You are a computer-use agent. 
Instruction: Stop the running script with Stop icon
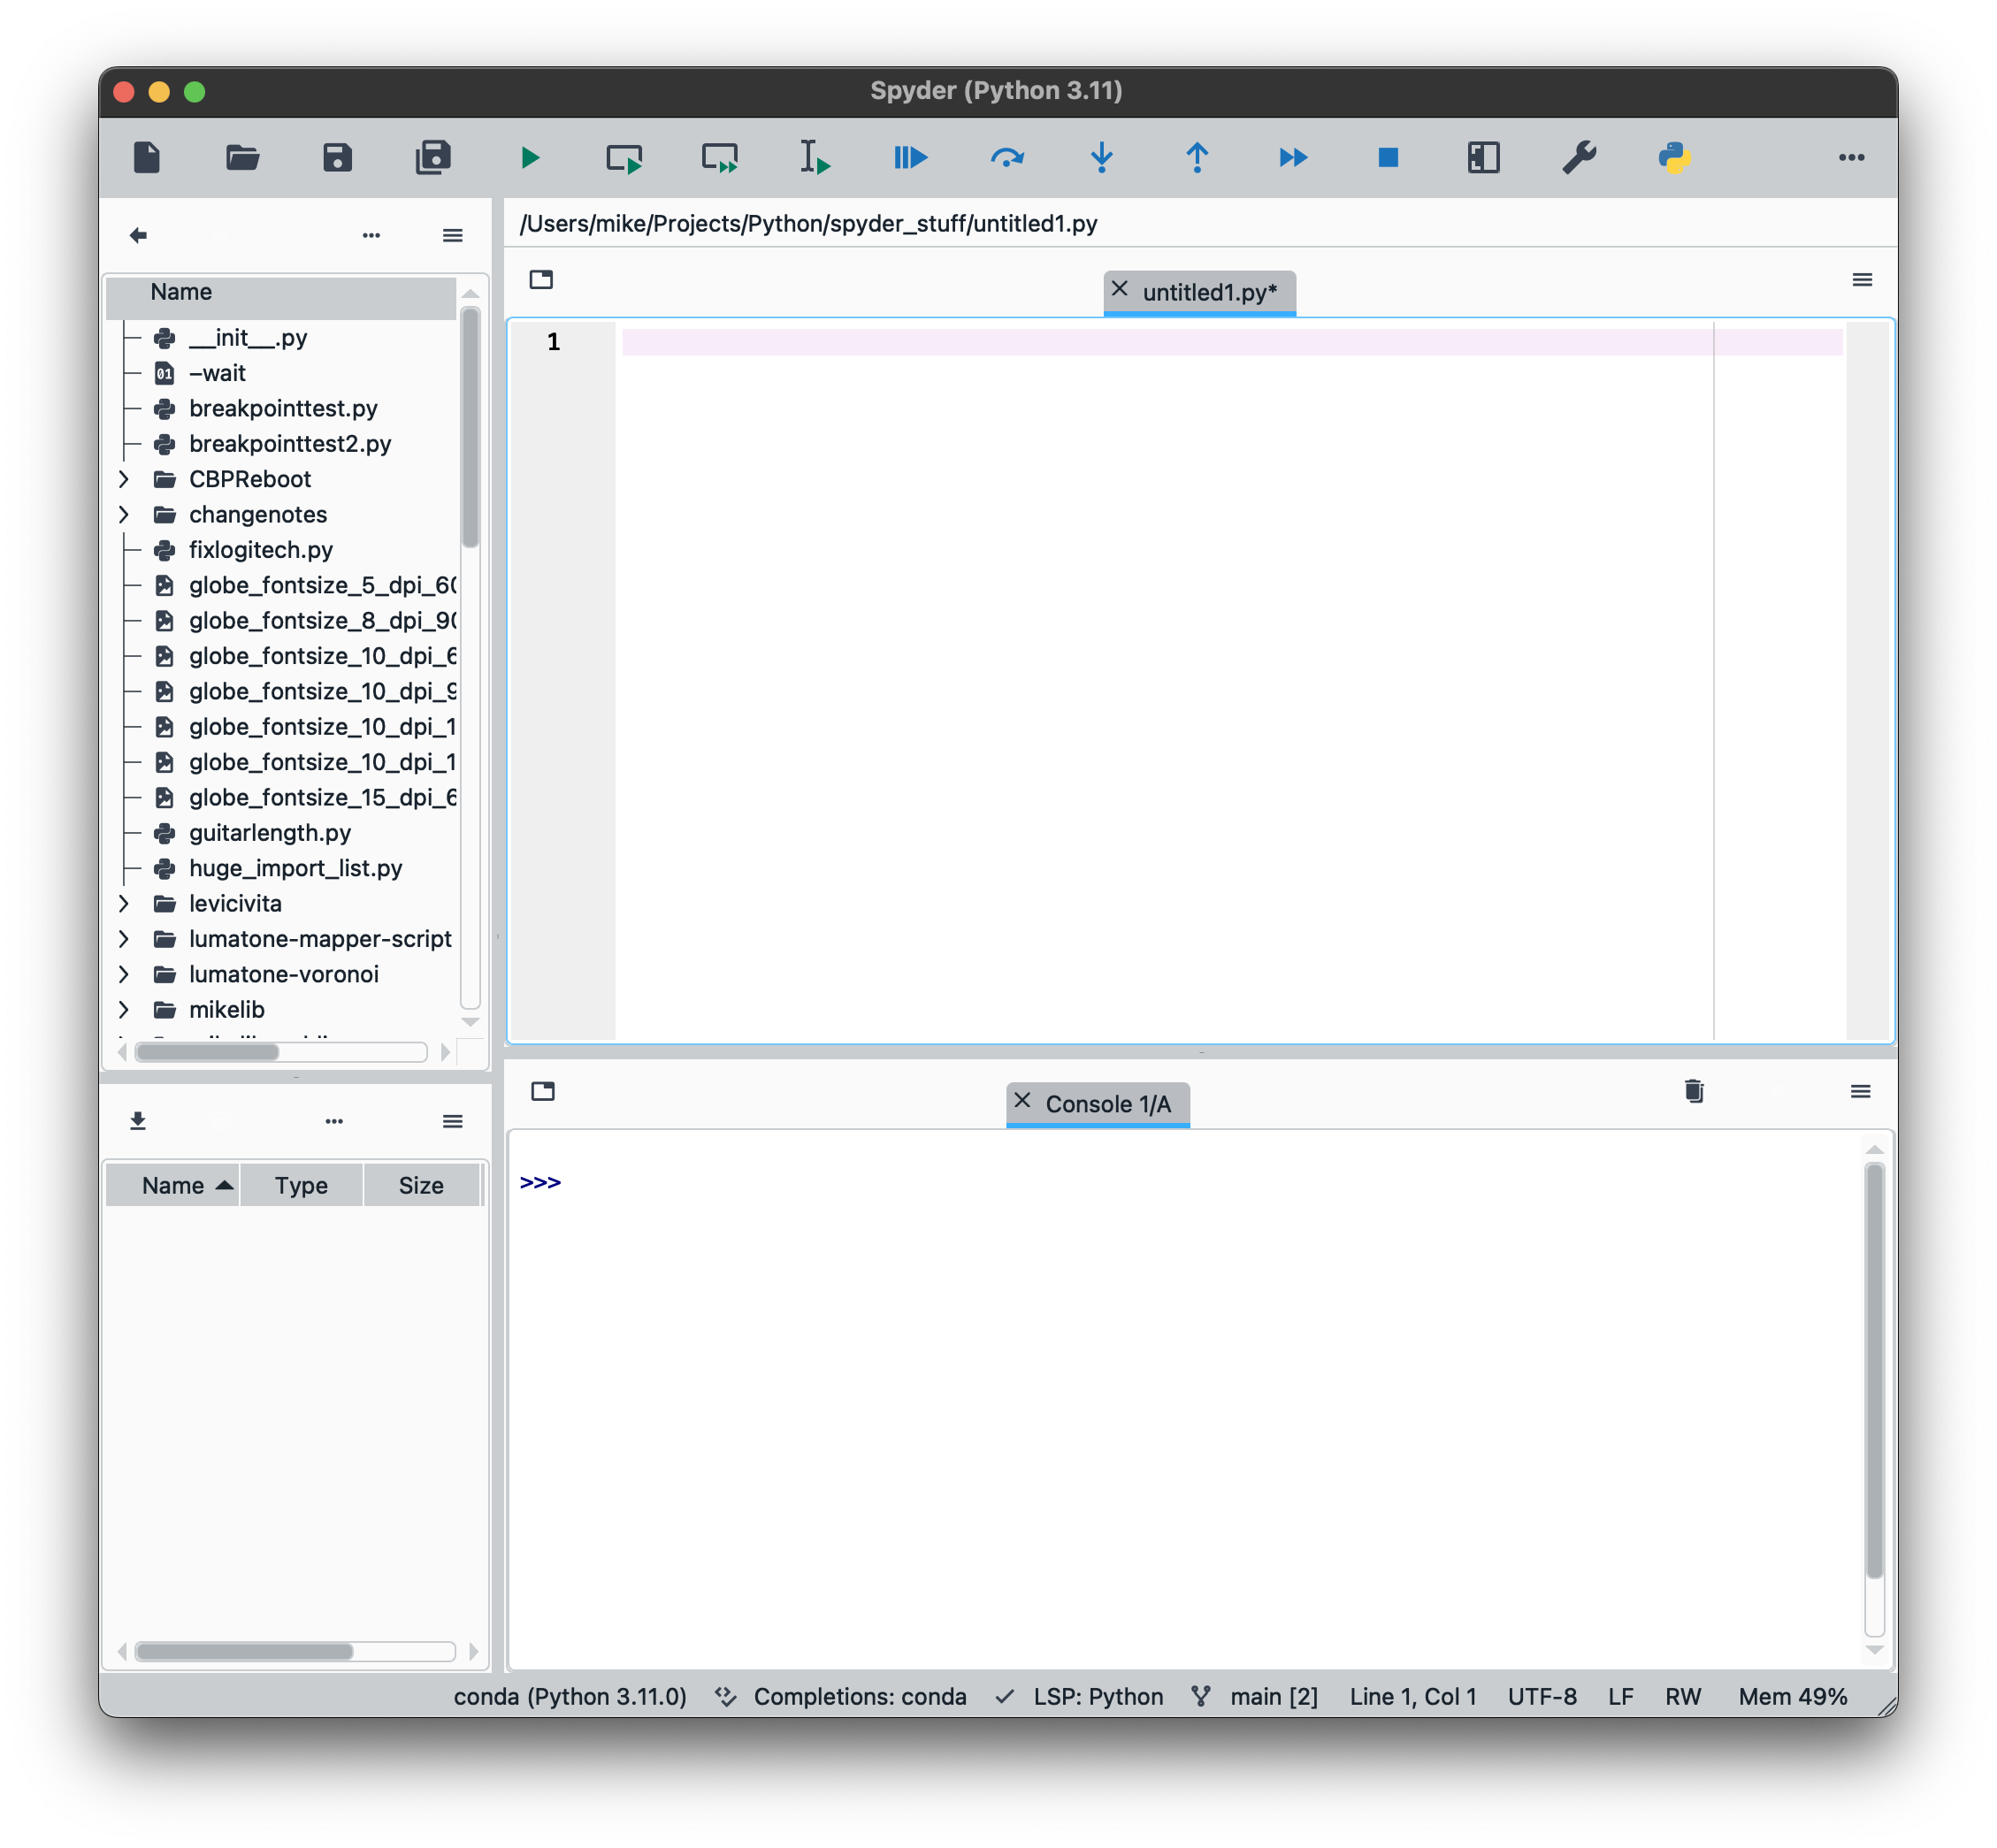click(x=1387, y=157)
